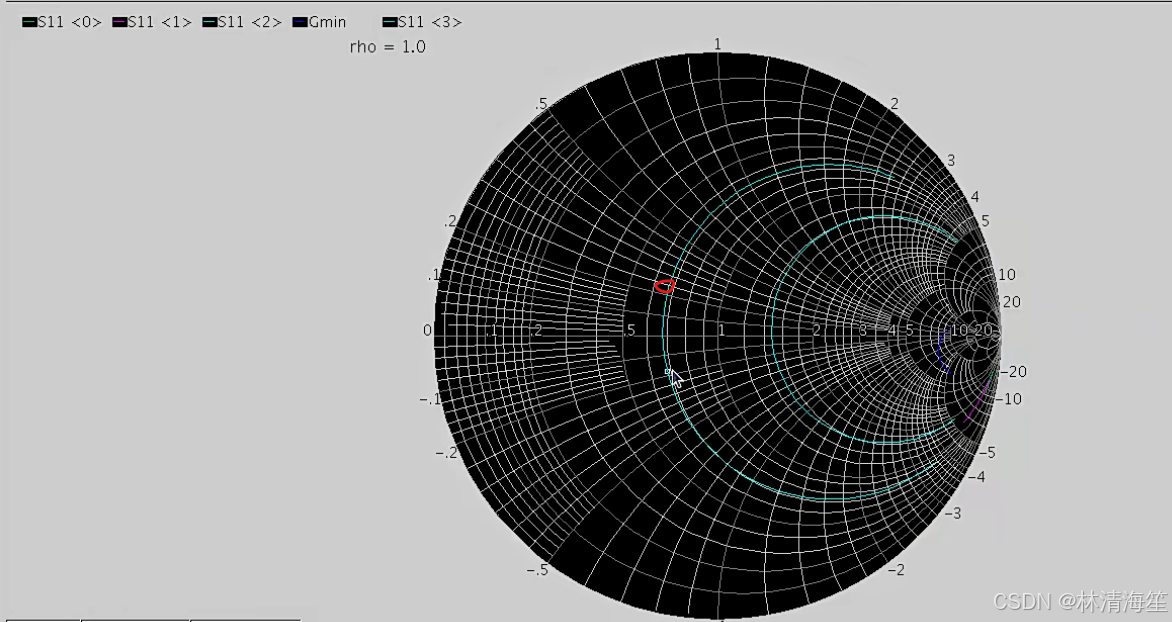Viewport: 1172px width, 622px height.
Task: Select the S11 <0> legend entry
Action: click(x=62, y=22)
